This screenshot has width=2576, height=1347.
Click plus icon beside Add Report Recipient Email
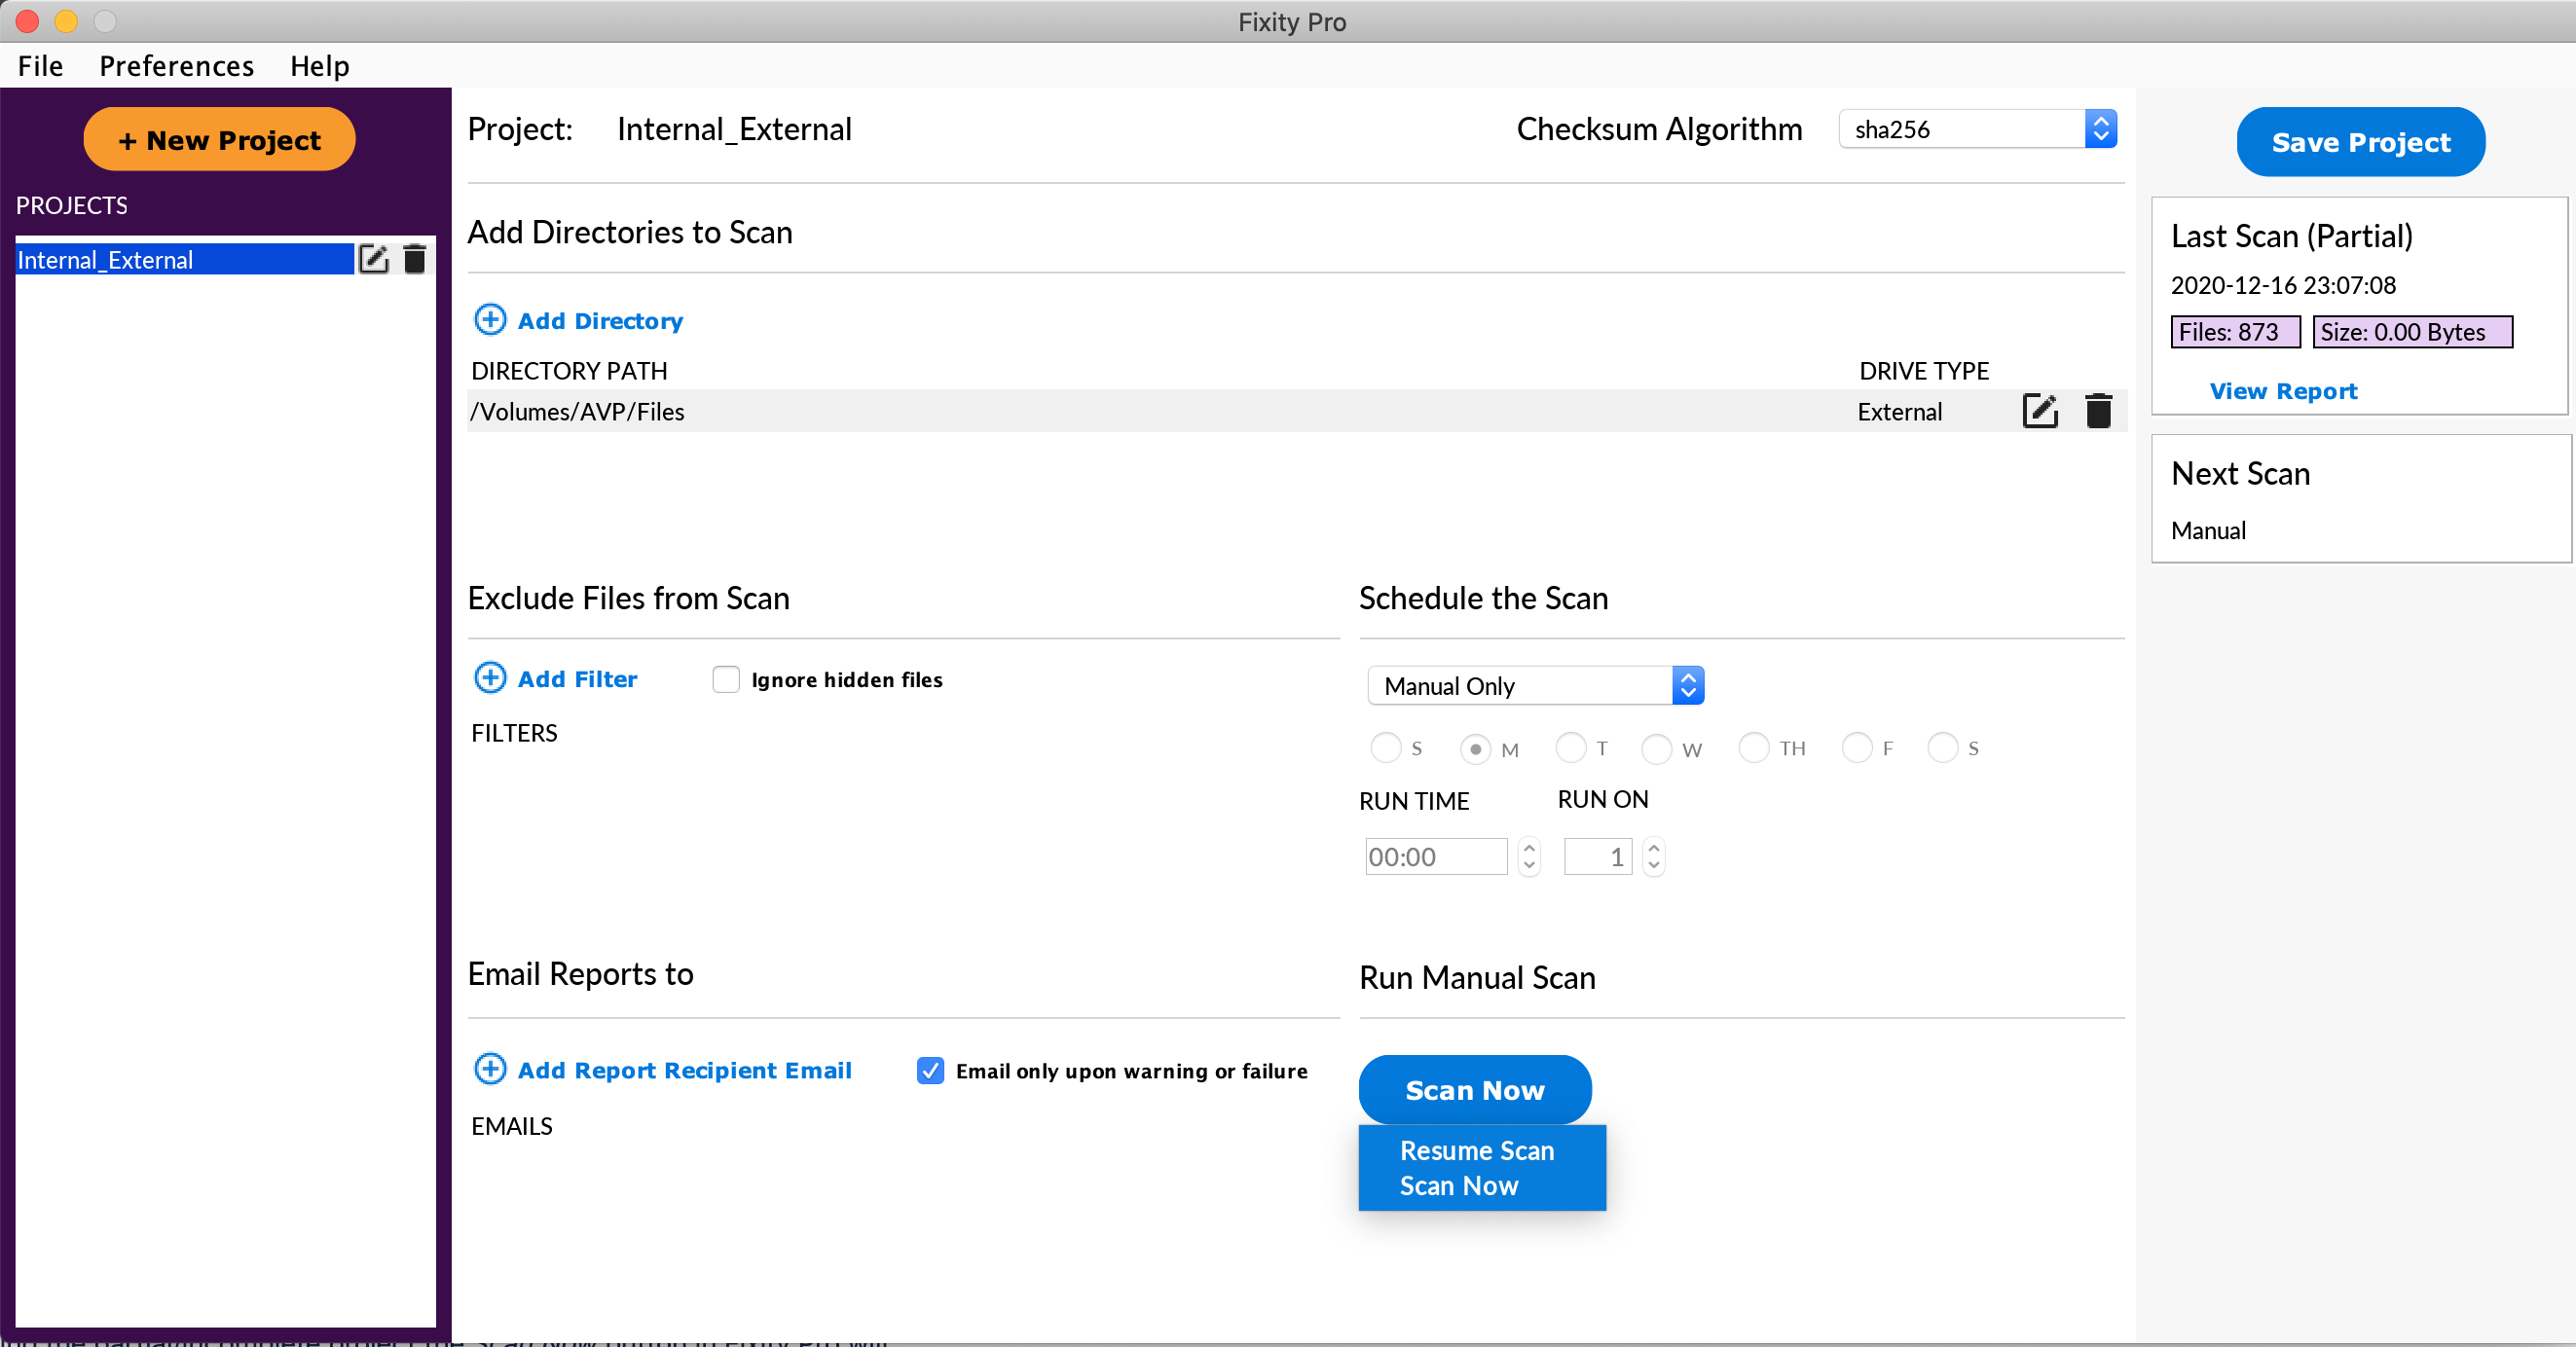coord(490,1069)
